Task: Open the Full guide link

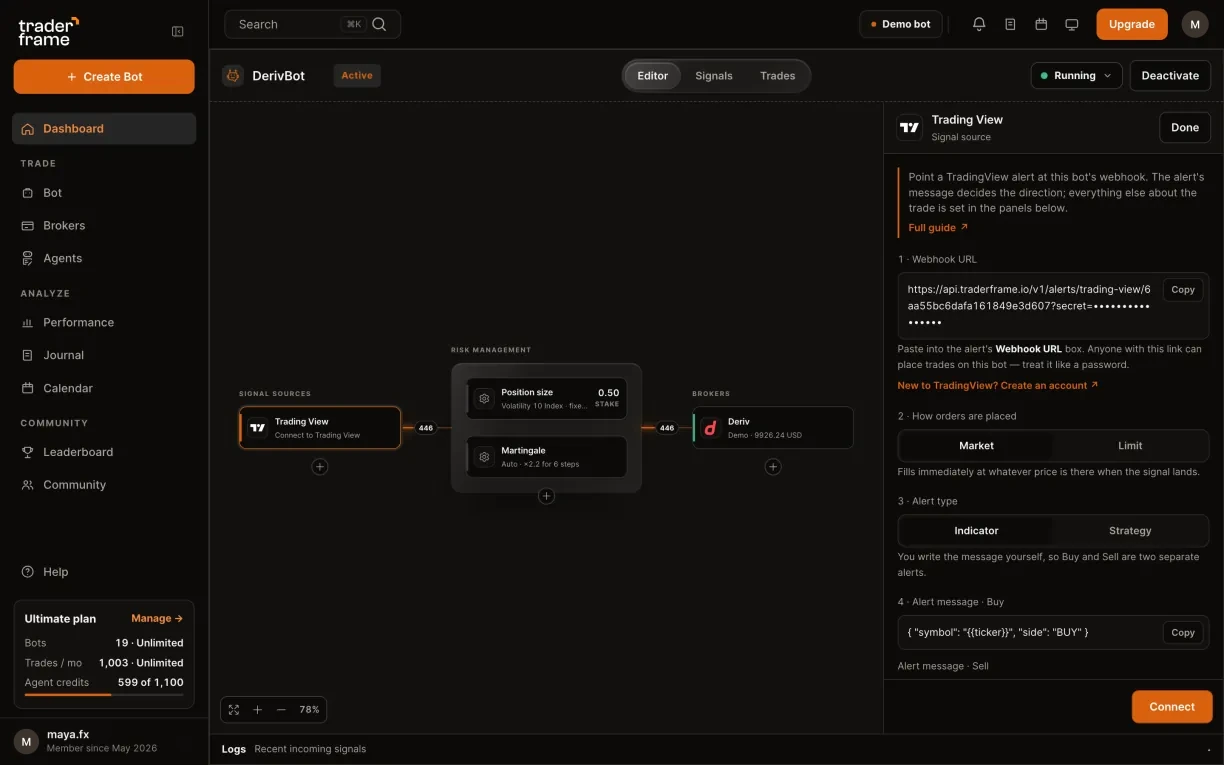Action: click(938, 228)
